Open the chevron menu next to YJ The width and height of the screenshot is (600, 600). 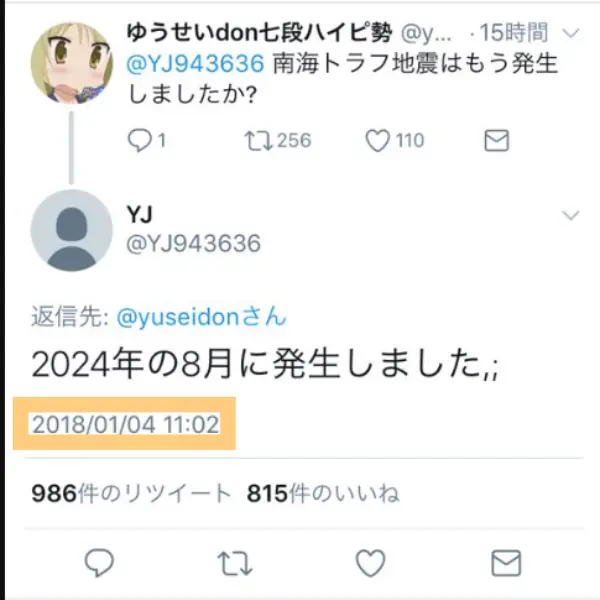571,215
